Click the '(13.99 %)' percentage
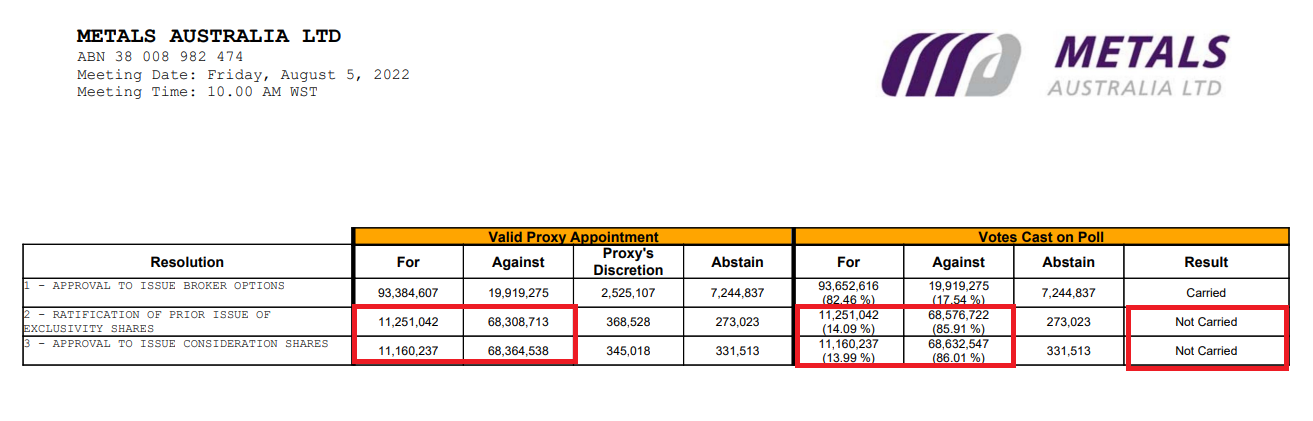This screenshot has height=421, width=1313. pos(848,358)
